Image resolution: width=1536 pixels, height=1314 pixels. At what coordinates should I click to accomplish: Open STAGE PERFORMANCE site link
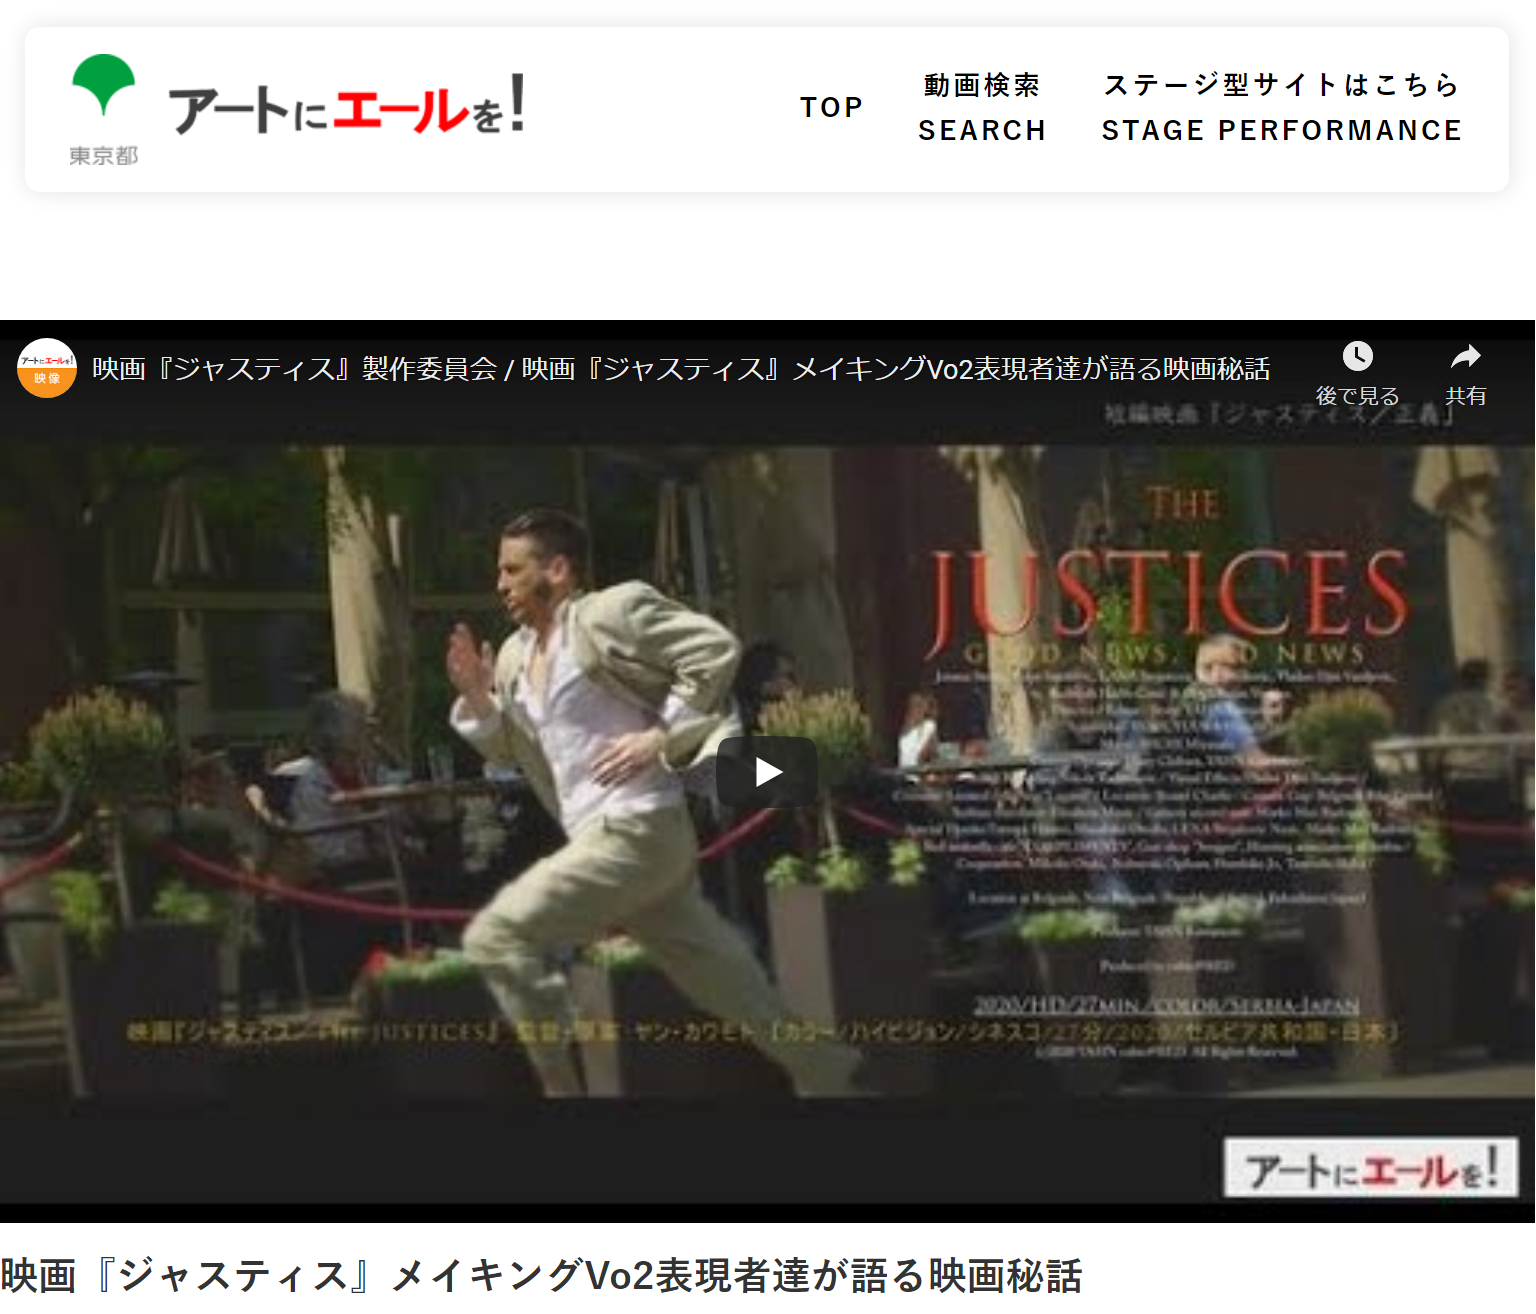[1281, 108]
